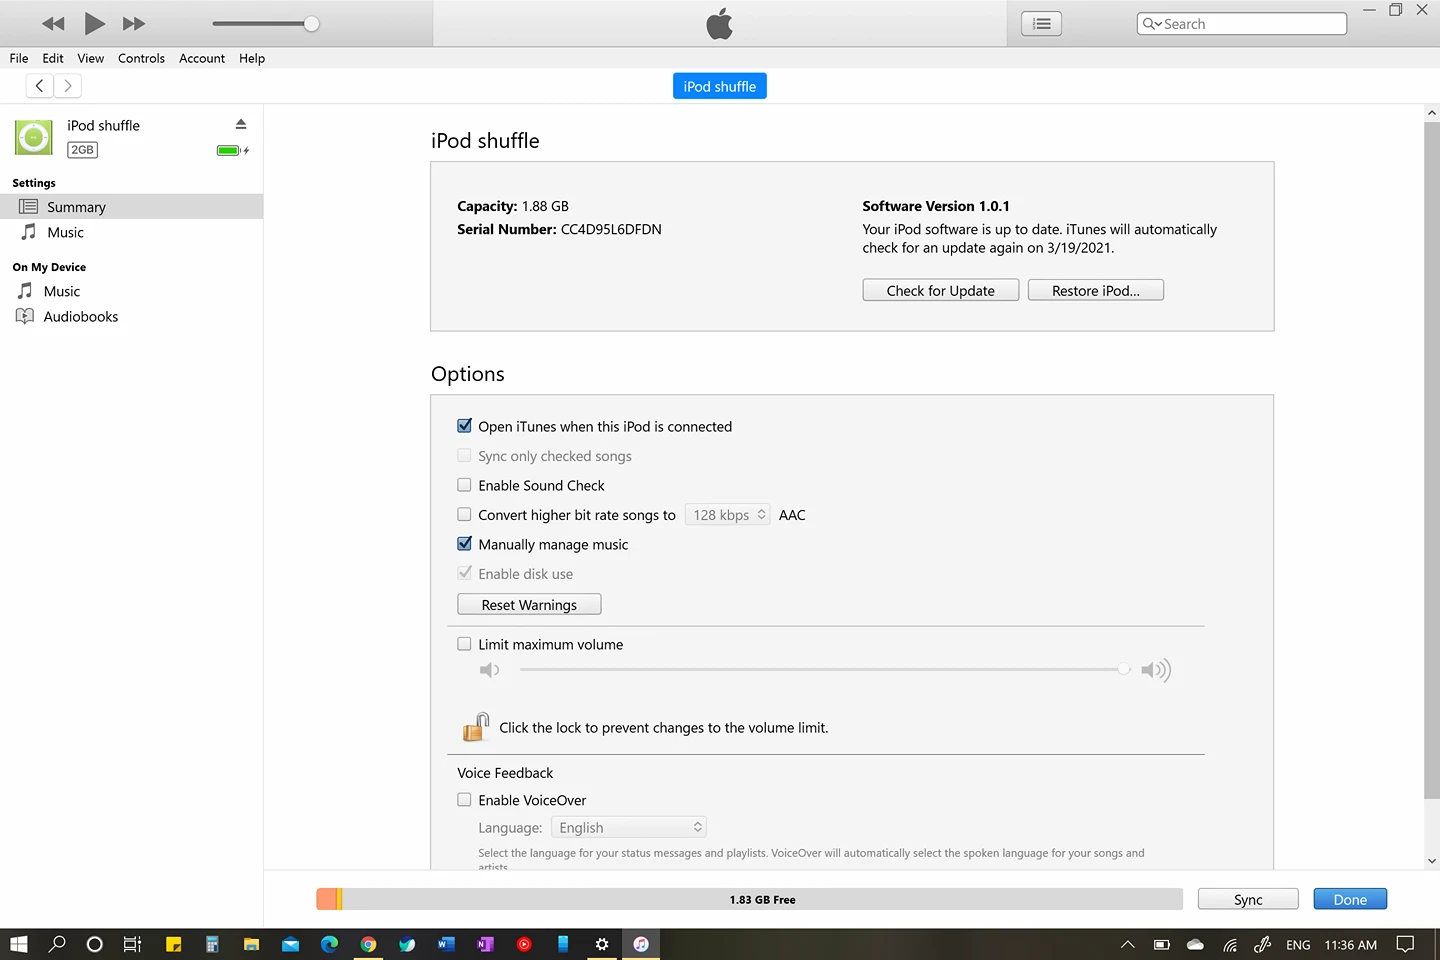Enable Limit maximum volume checkbox
Image resolution: width=1440 pixels, height=960 pixels.
coord(464,644)
